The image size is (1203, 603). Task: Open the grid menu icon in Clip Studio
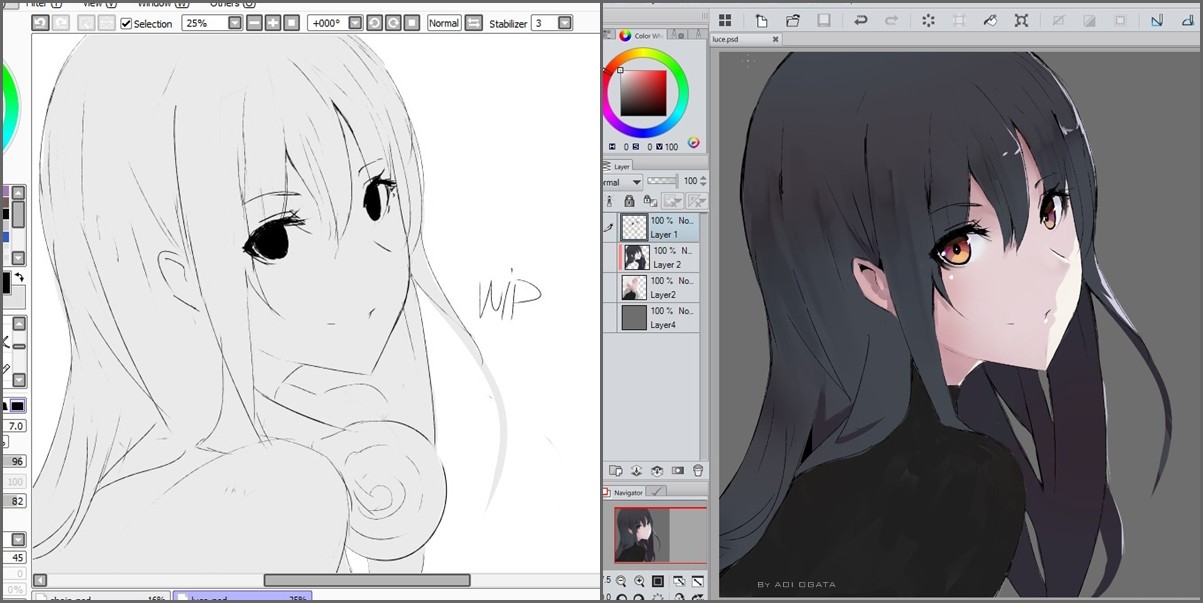[725, 20]
